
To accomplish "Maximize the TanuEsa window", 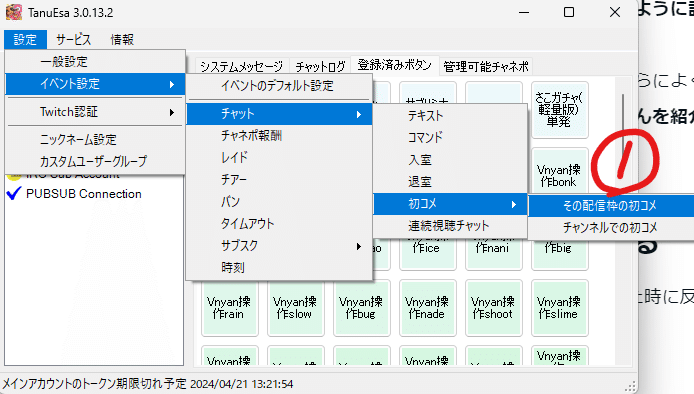I will pyautogui.click(x=569, y=12).
